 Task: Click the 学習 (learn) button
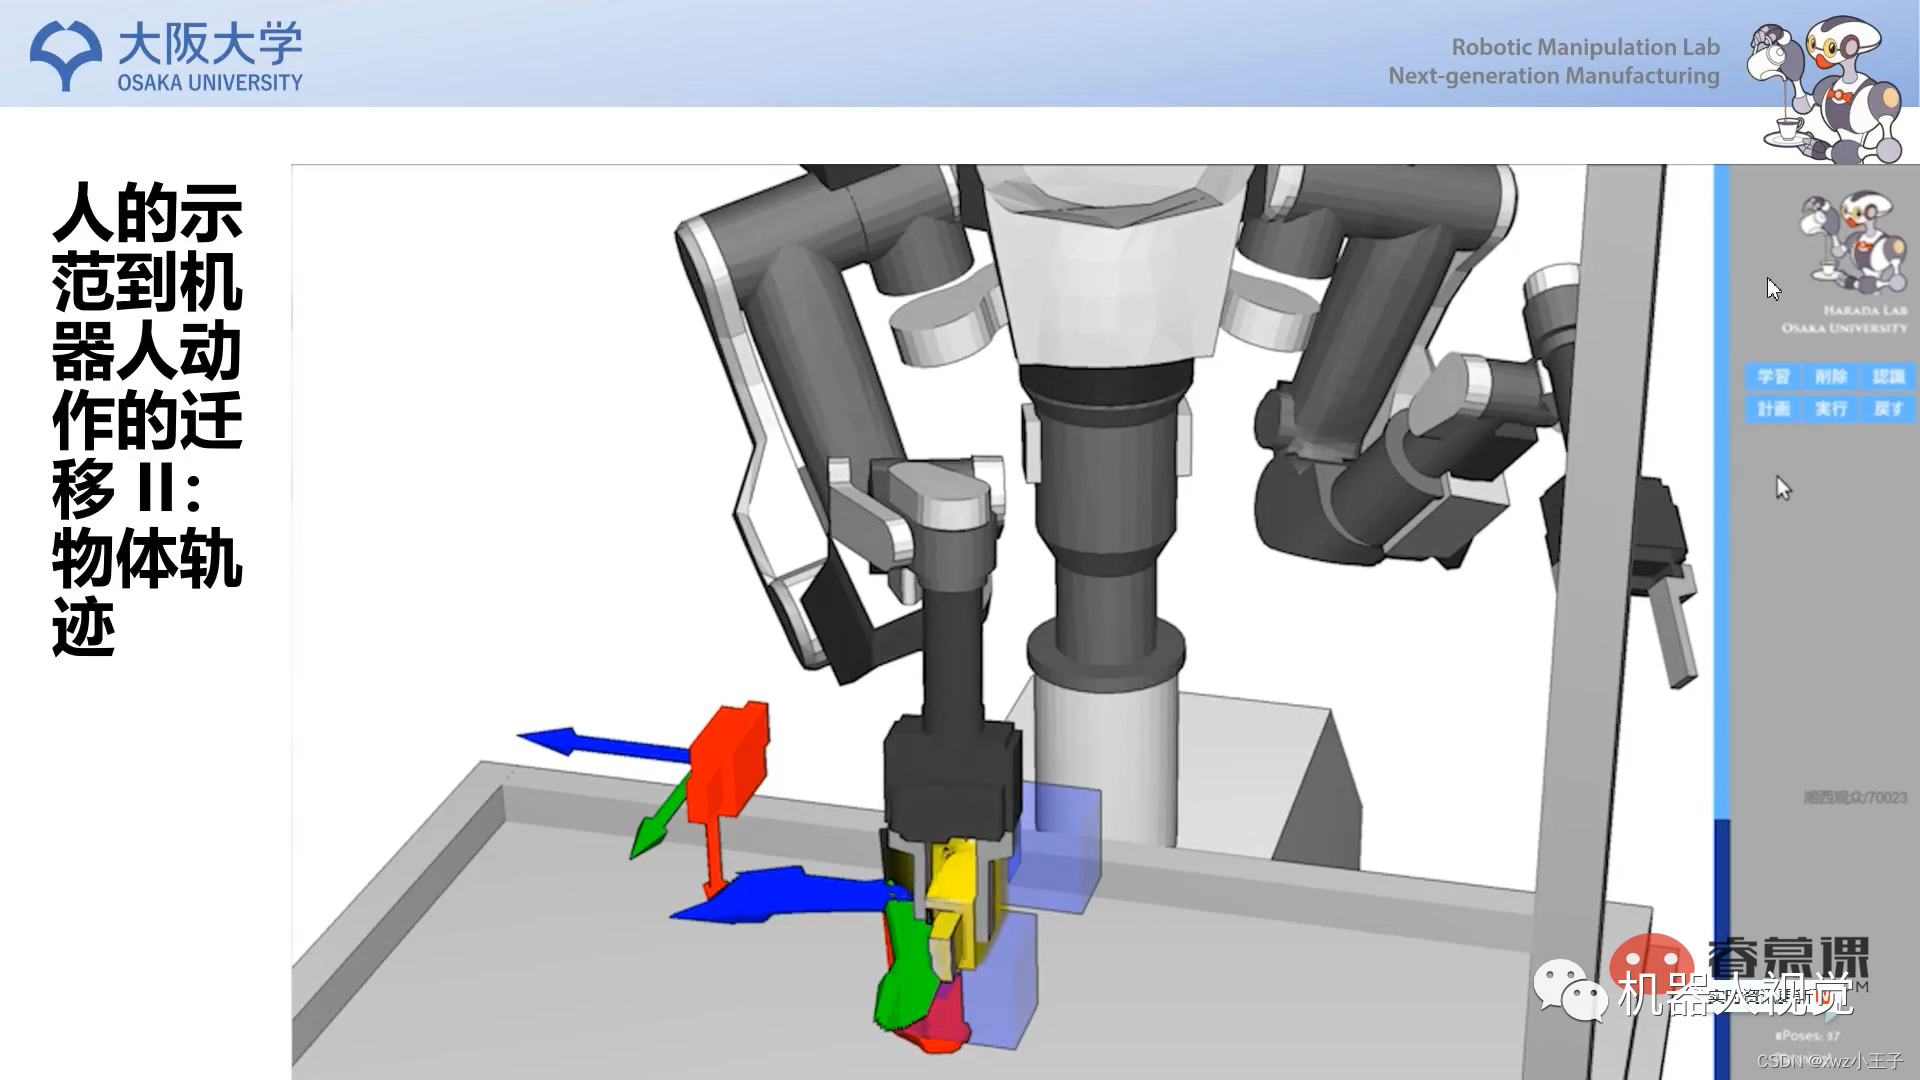[1773, 376]
